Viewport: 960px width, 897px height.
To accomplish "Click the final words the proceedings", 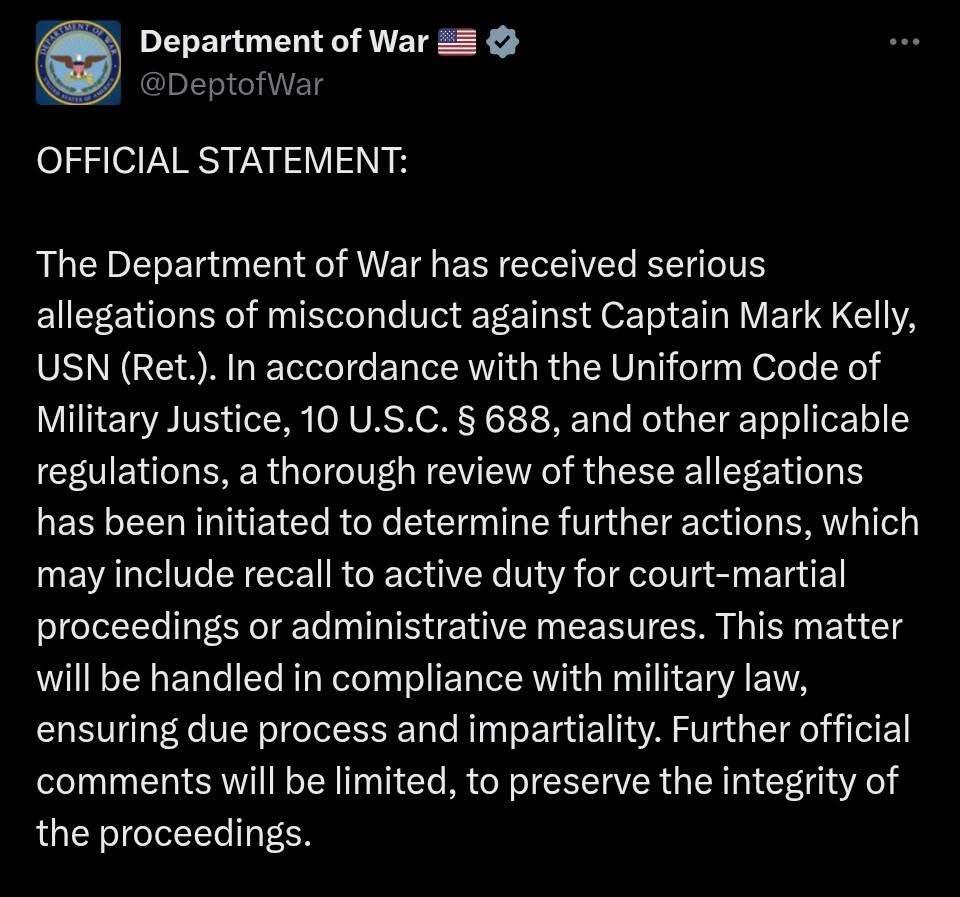I will pos(169,832).
